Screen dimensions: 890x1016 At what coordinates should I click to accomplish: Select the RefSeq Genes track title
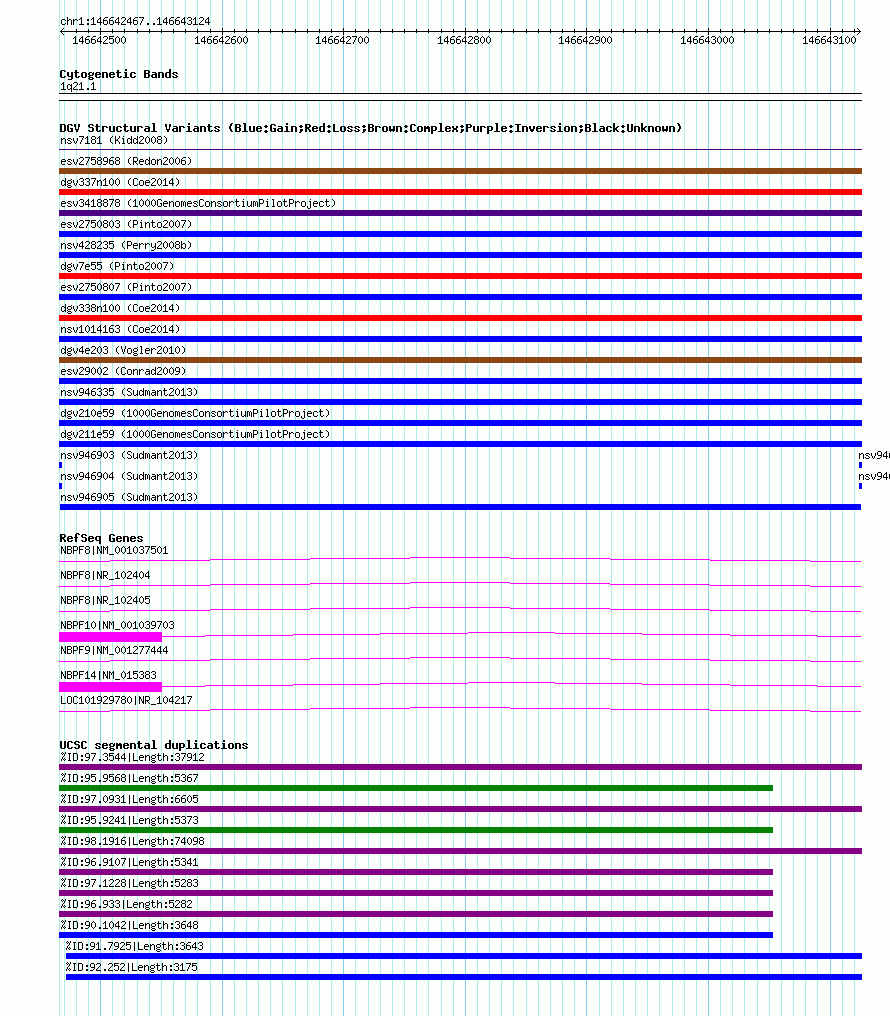pos(101,538)
